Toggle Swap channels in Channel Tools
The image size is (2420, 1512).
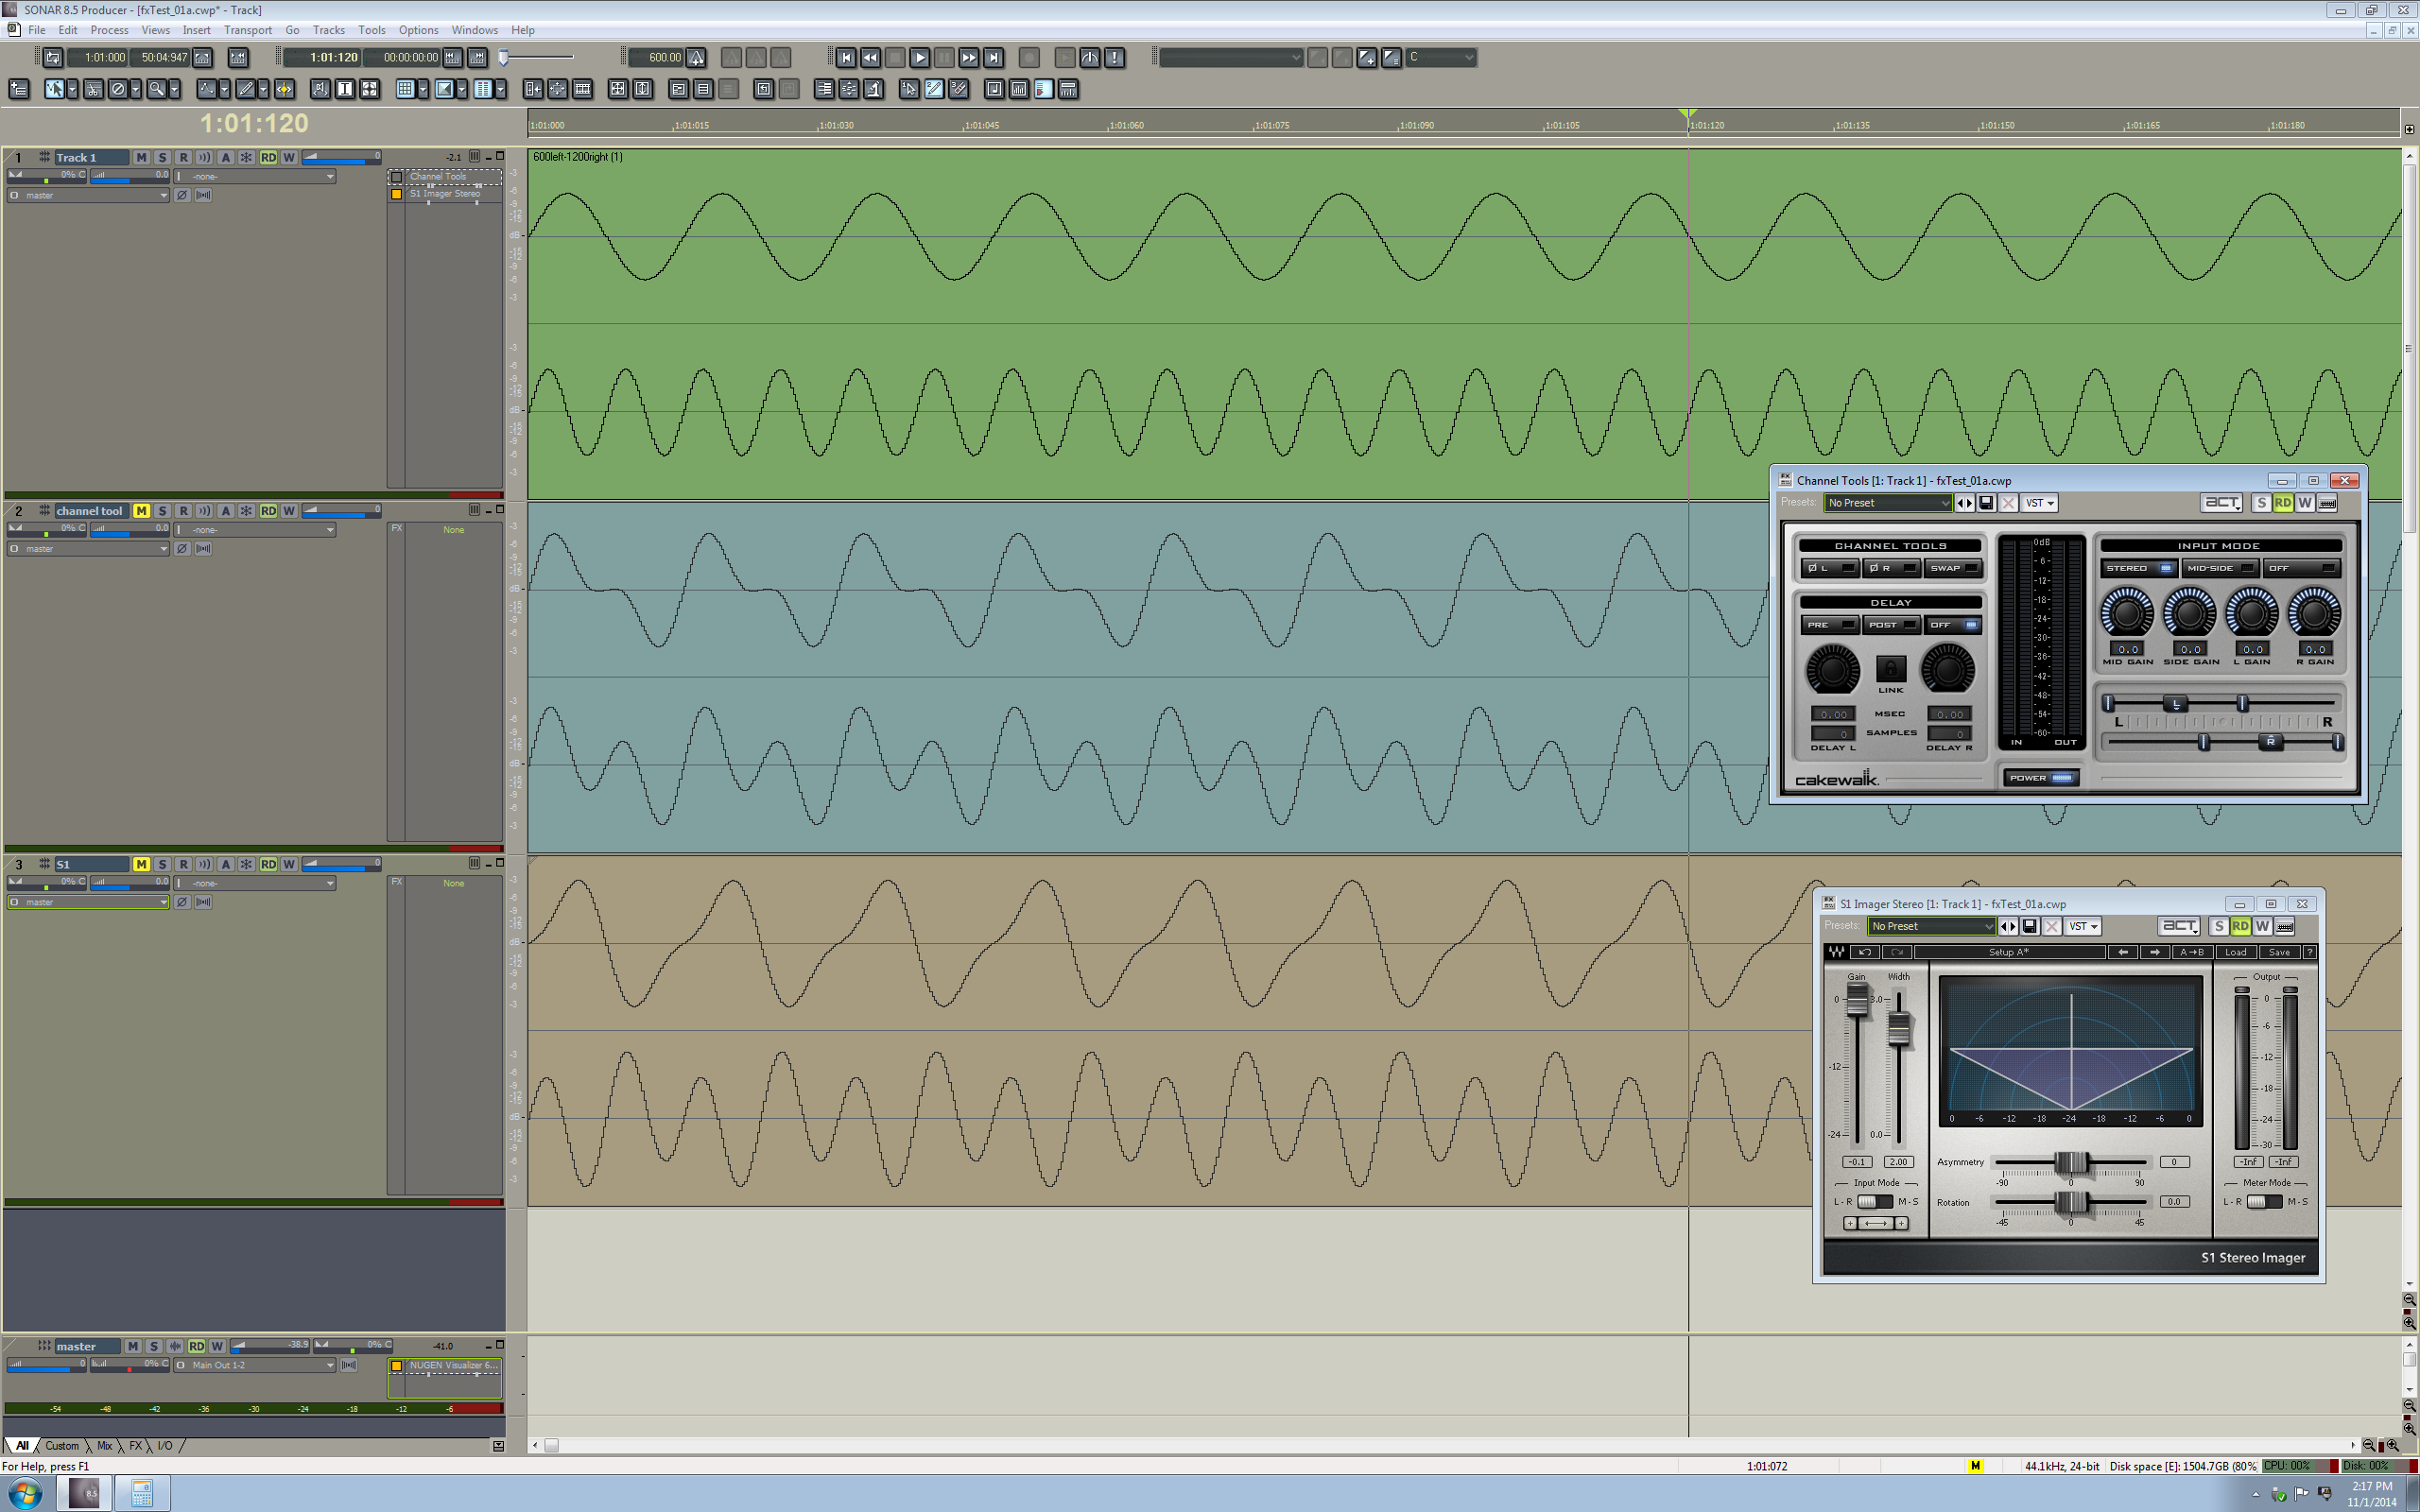[x=1952, y=568]
